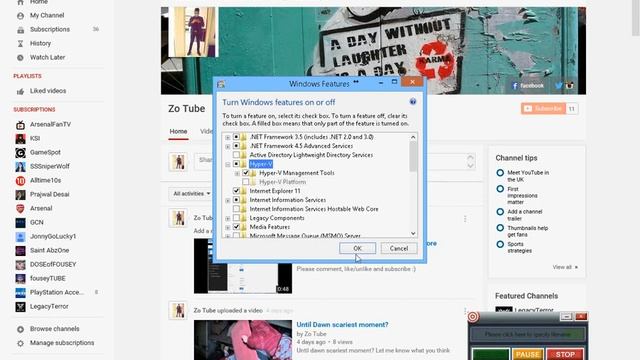Expand .NET Framework 4.5 Advanced Services node

coord(227,146)
